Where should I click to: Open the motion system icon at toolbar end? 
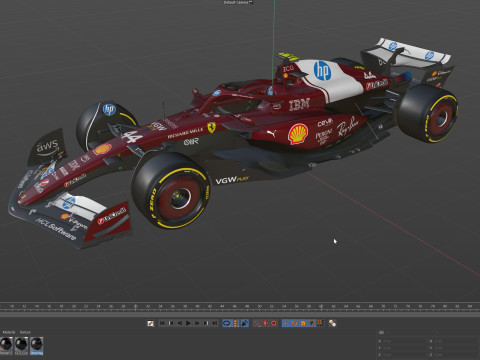(x=332, y=323)
